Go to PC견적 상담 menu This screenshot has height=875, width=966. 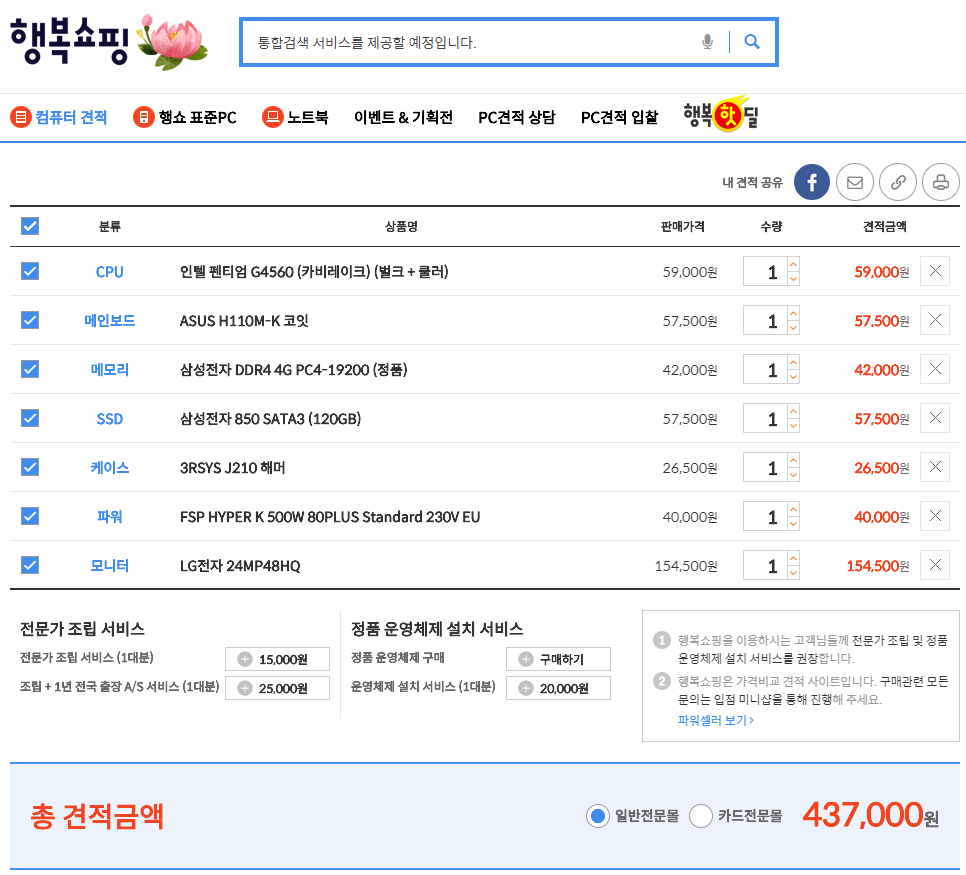coord(516,117)
